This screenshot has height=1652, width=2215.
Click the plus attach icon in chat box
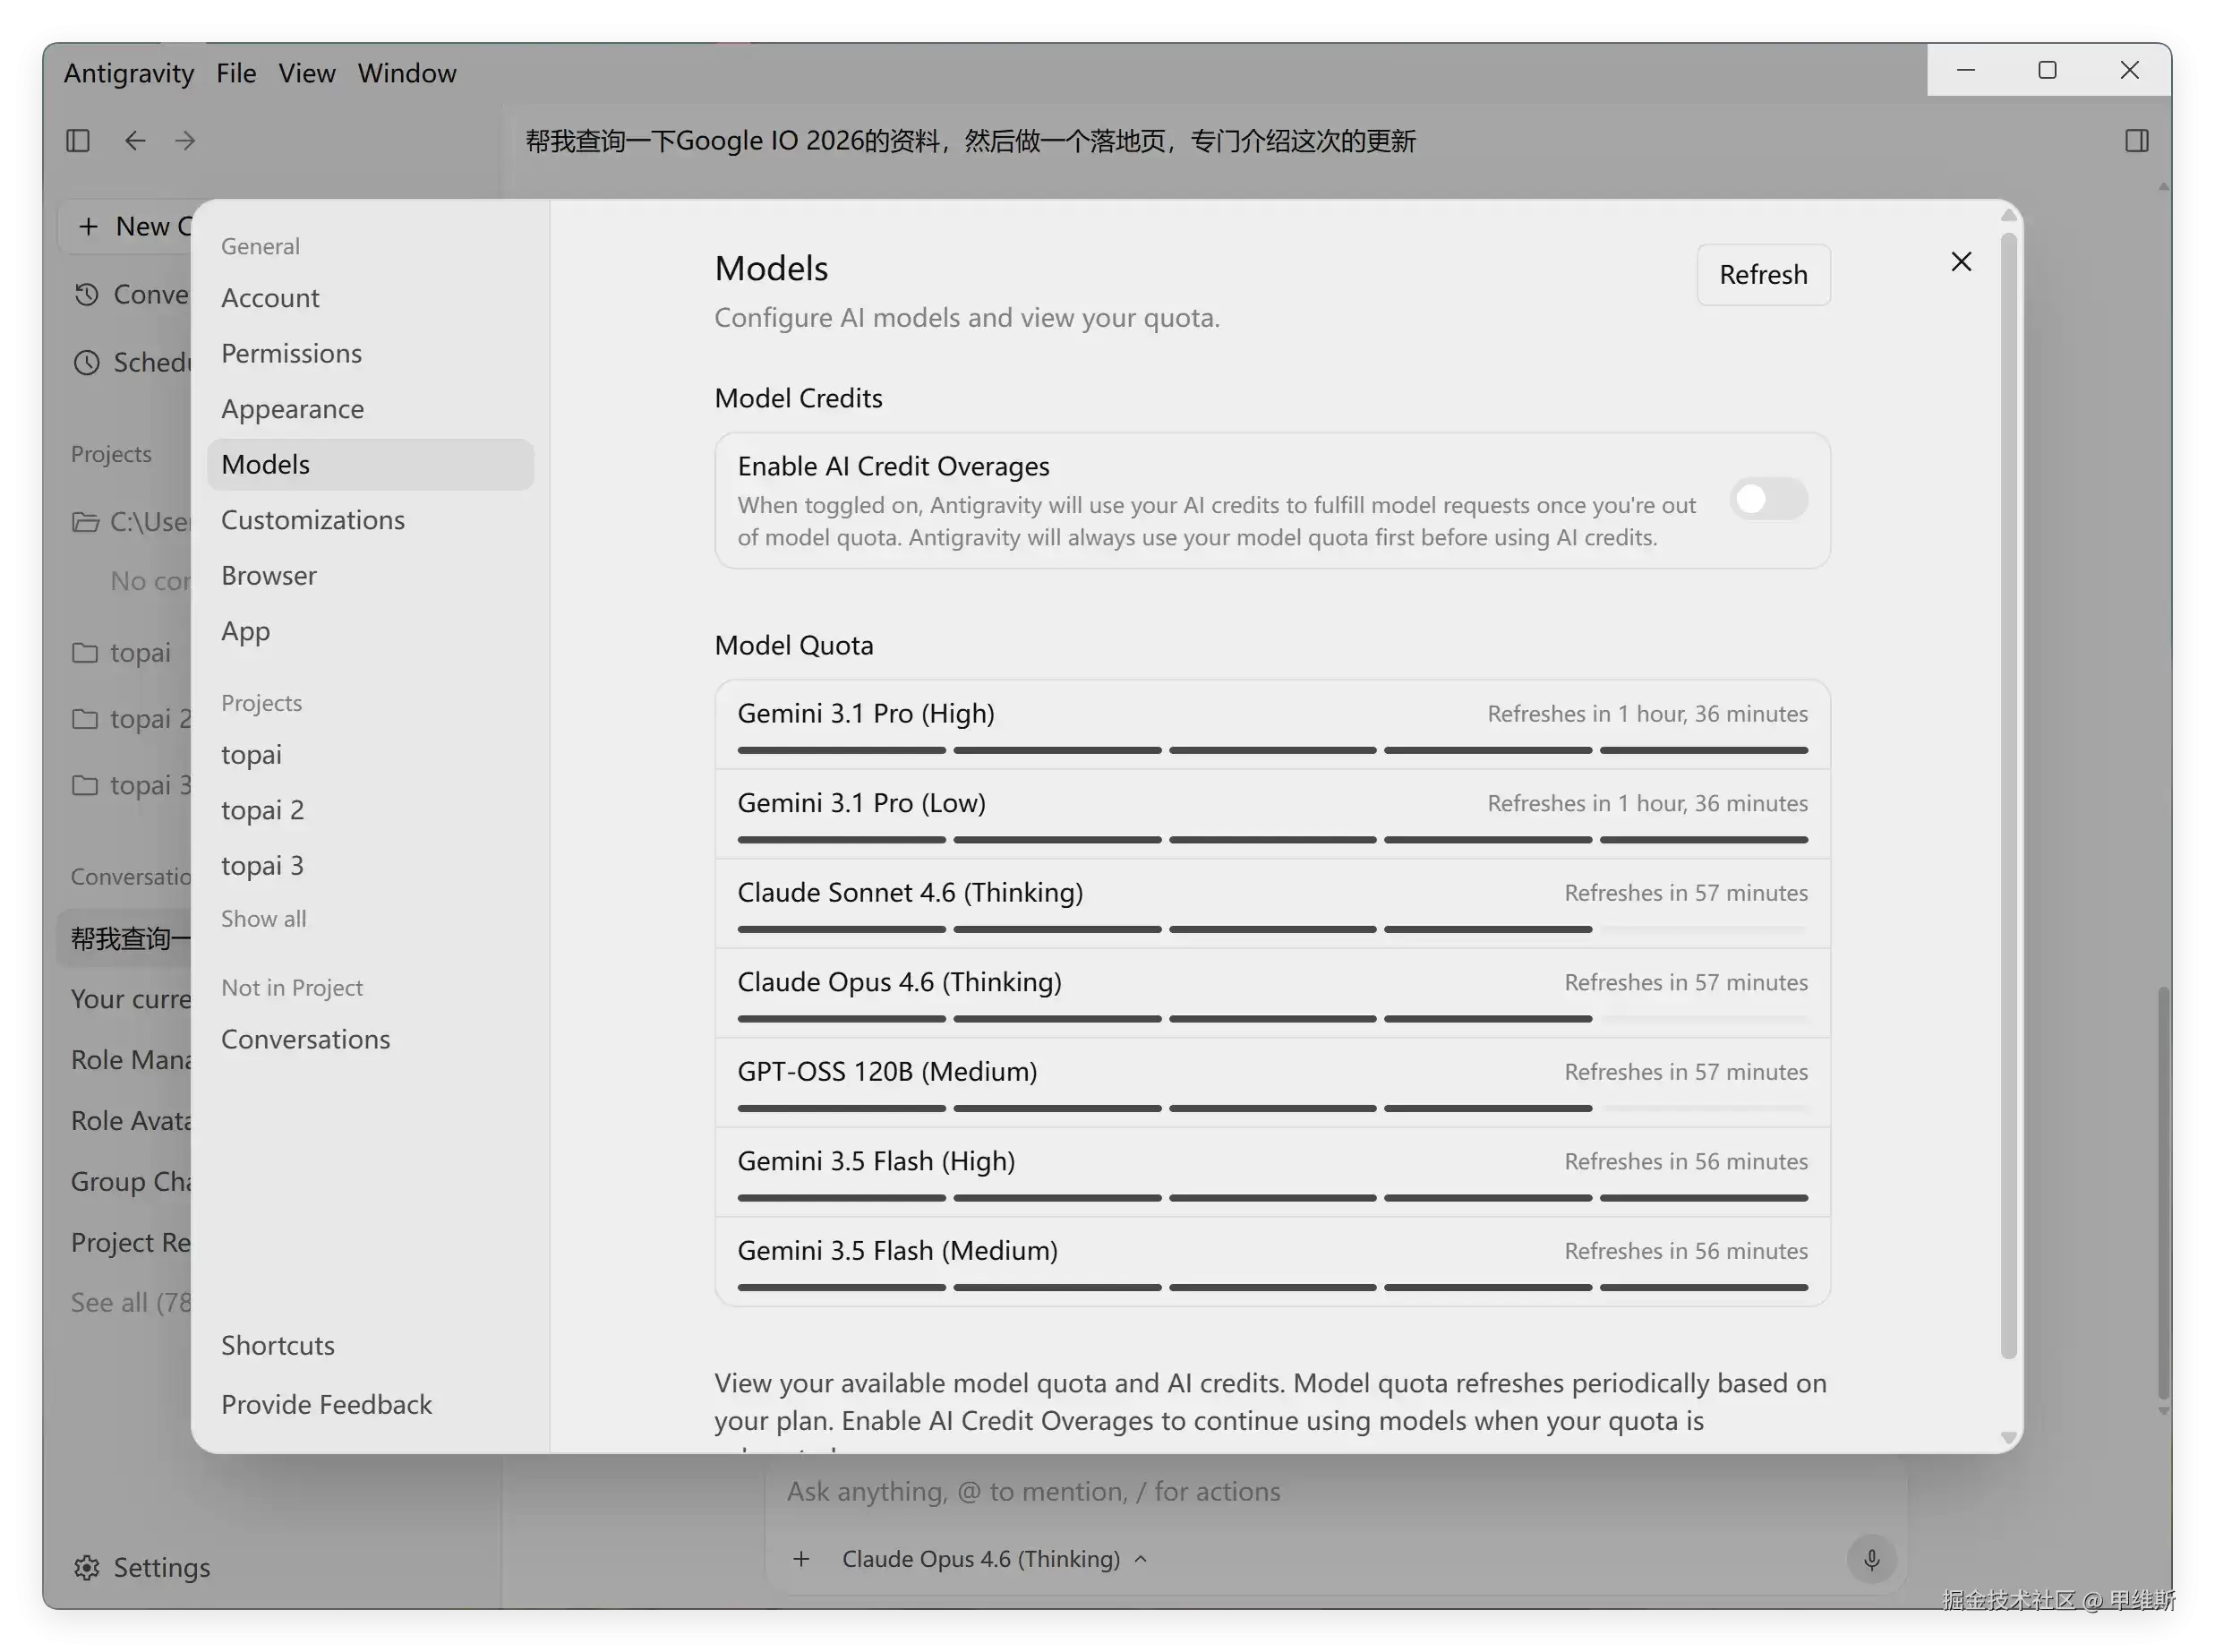tap(801, 1559)
